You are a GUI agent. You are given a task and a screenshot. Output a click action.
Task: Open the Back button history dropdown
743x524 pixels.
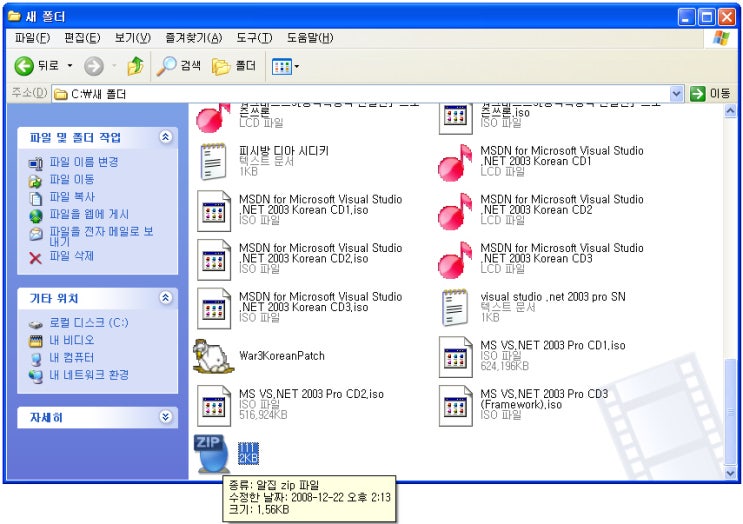(x=70, y=66)
